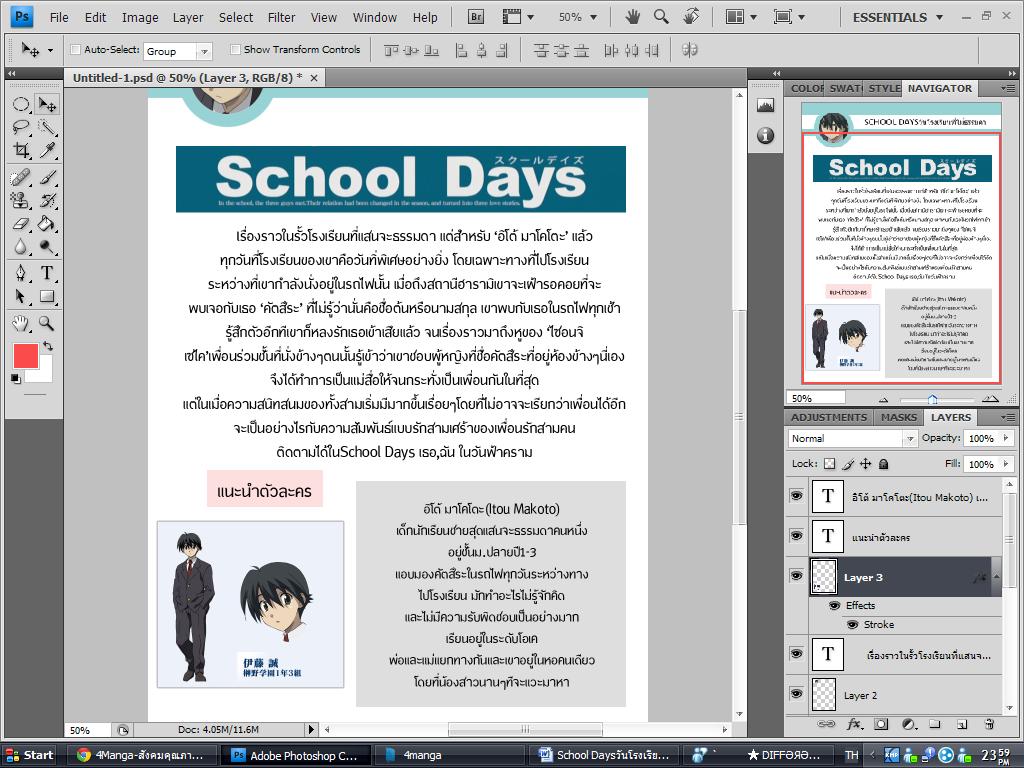Enable the Auto-Select checkbox
This screenshot has height=768, width=1024.
pos(75,49)
